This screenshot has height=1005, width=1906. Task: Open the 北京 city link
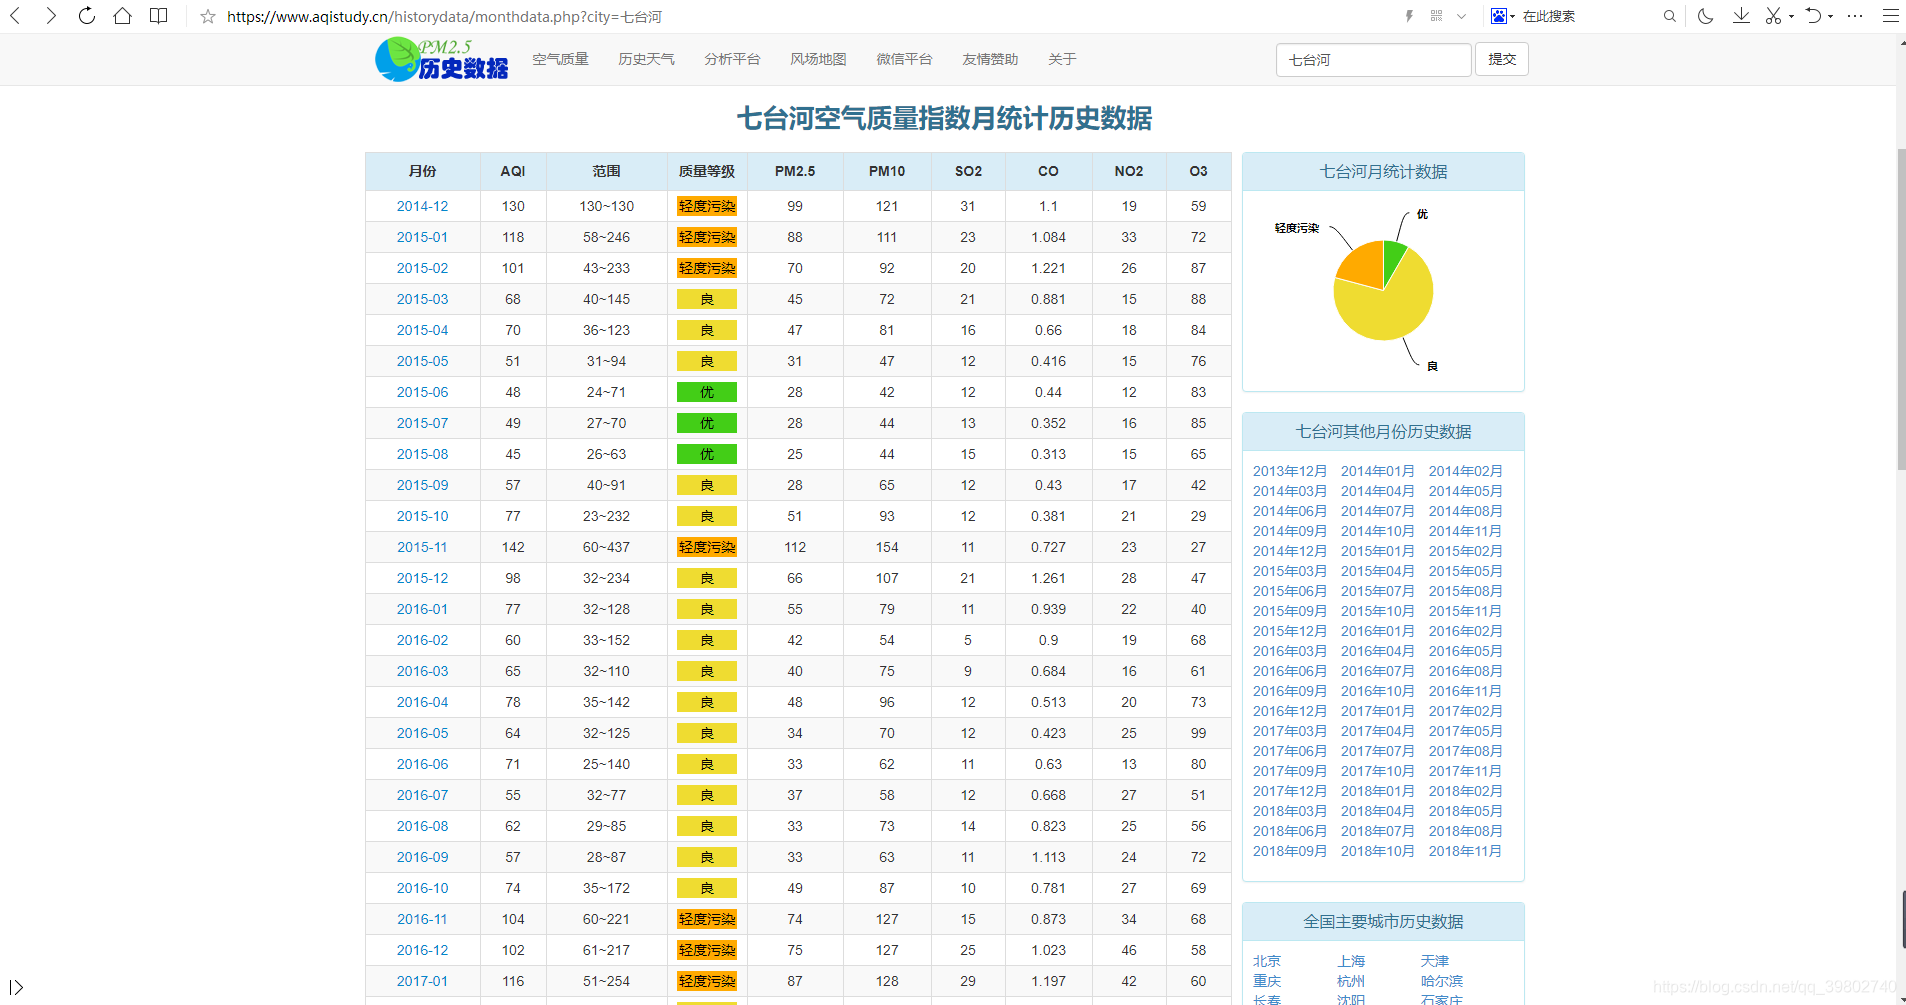tap(1267, 961)
